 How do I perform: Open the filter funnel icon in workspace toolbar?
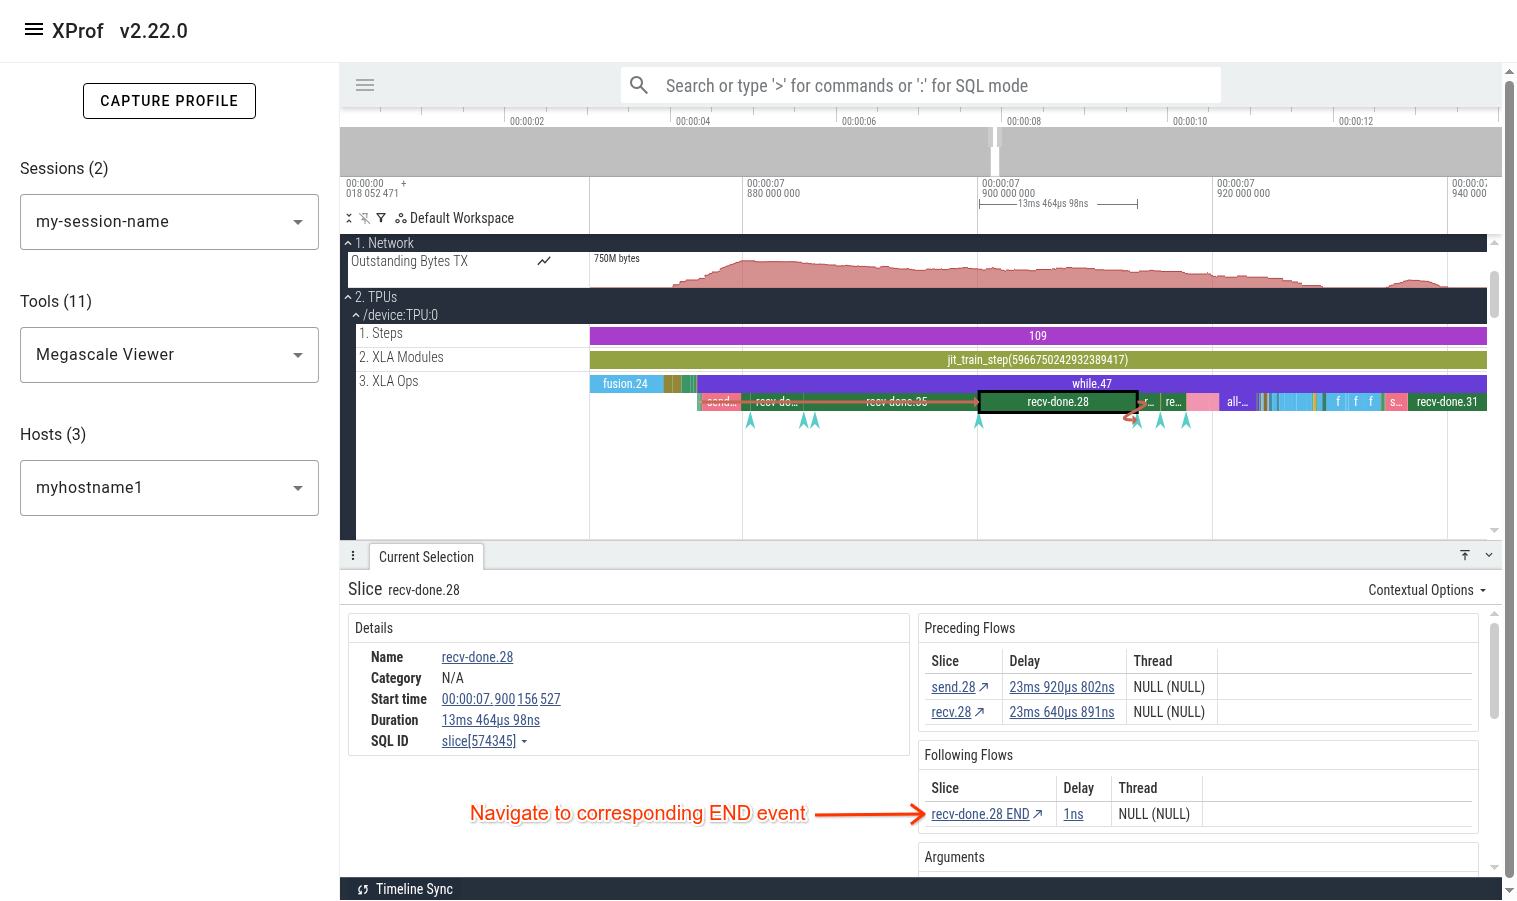point(380,217)
